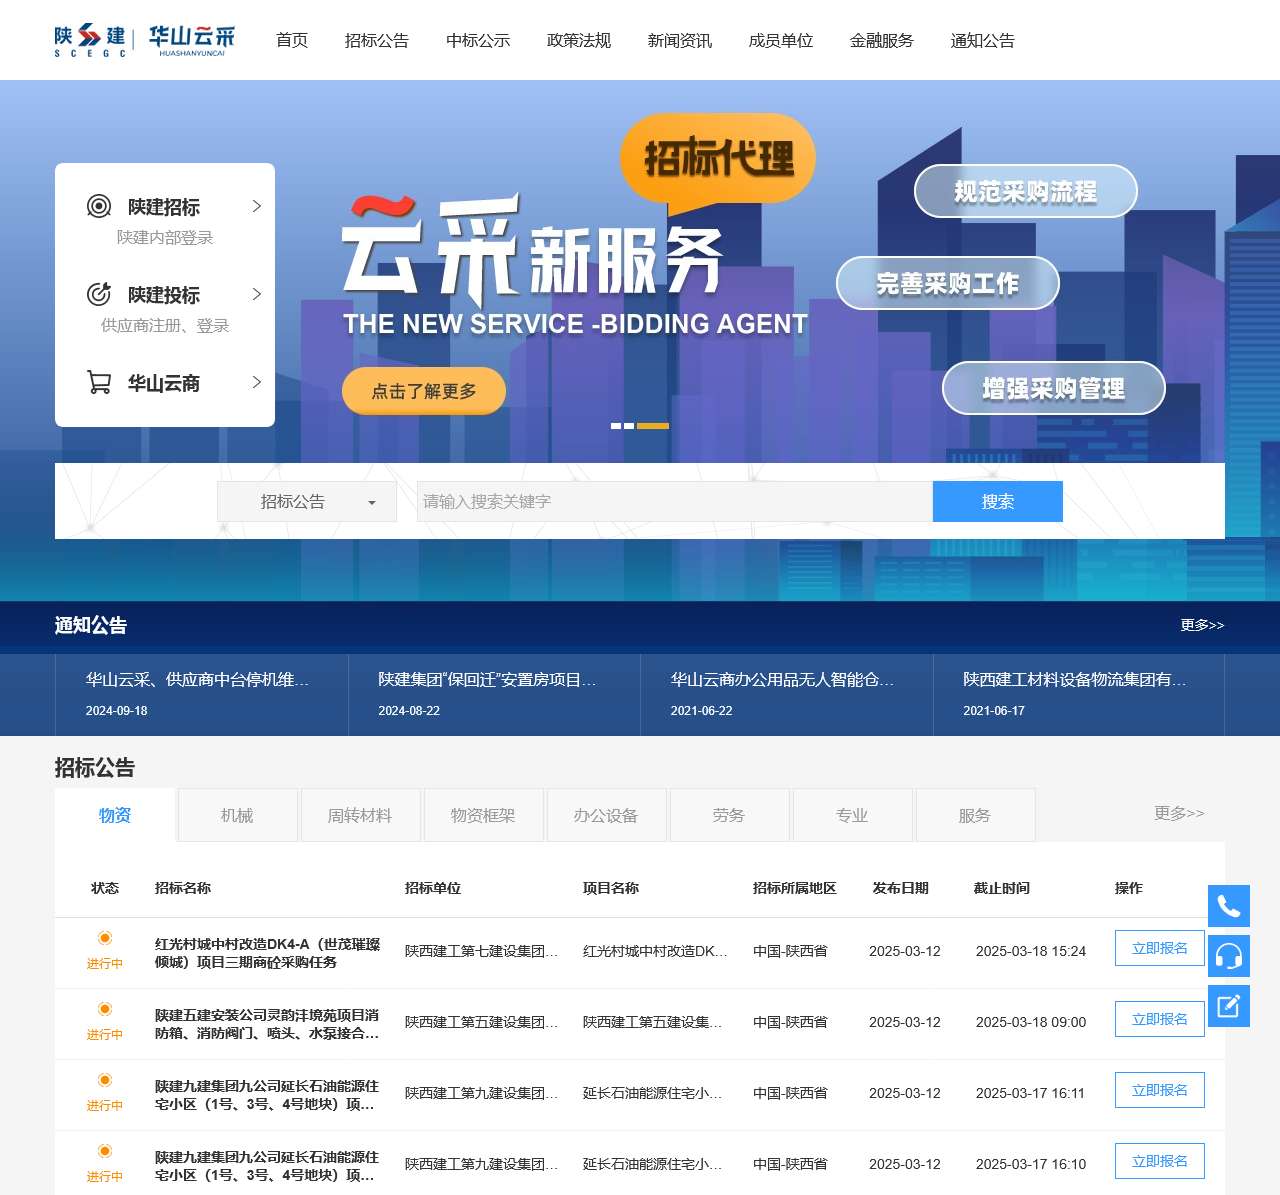Open 中标公示 in the top navigation
Screen dimensions: 1280x1195
(478, 40)
